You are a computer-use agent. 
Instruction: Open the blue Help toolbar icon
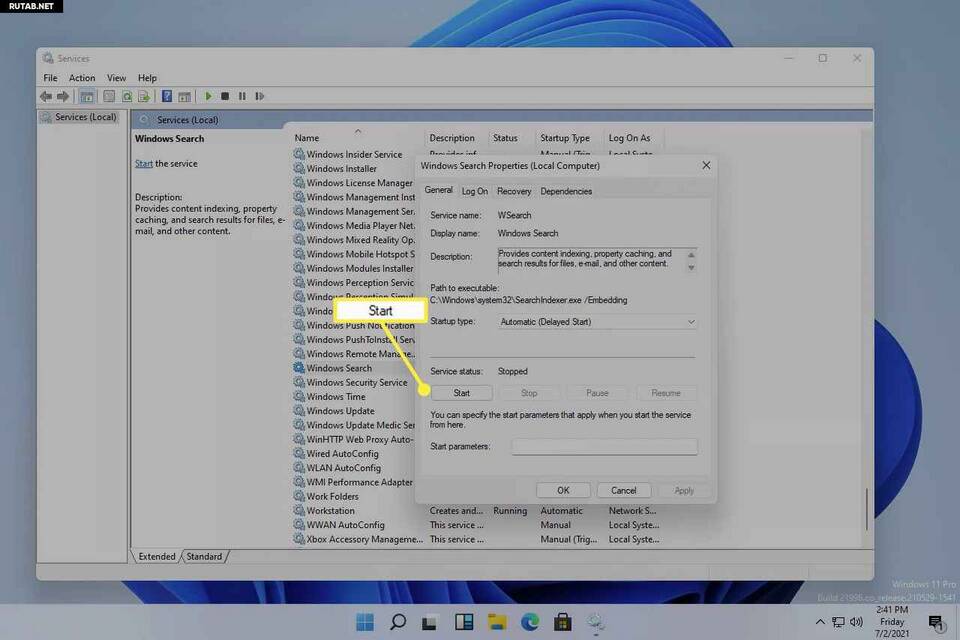tap(167, 96)
